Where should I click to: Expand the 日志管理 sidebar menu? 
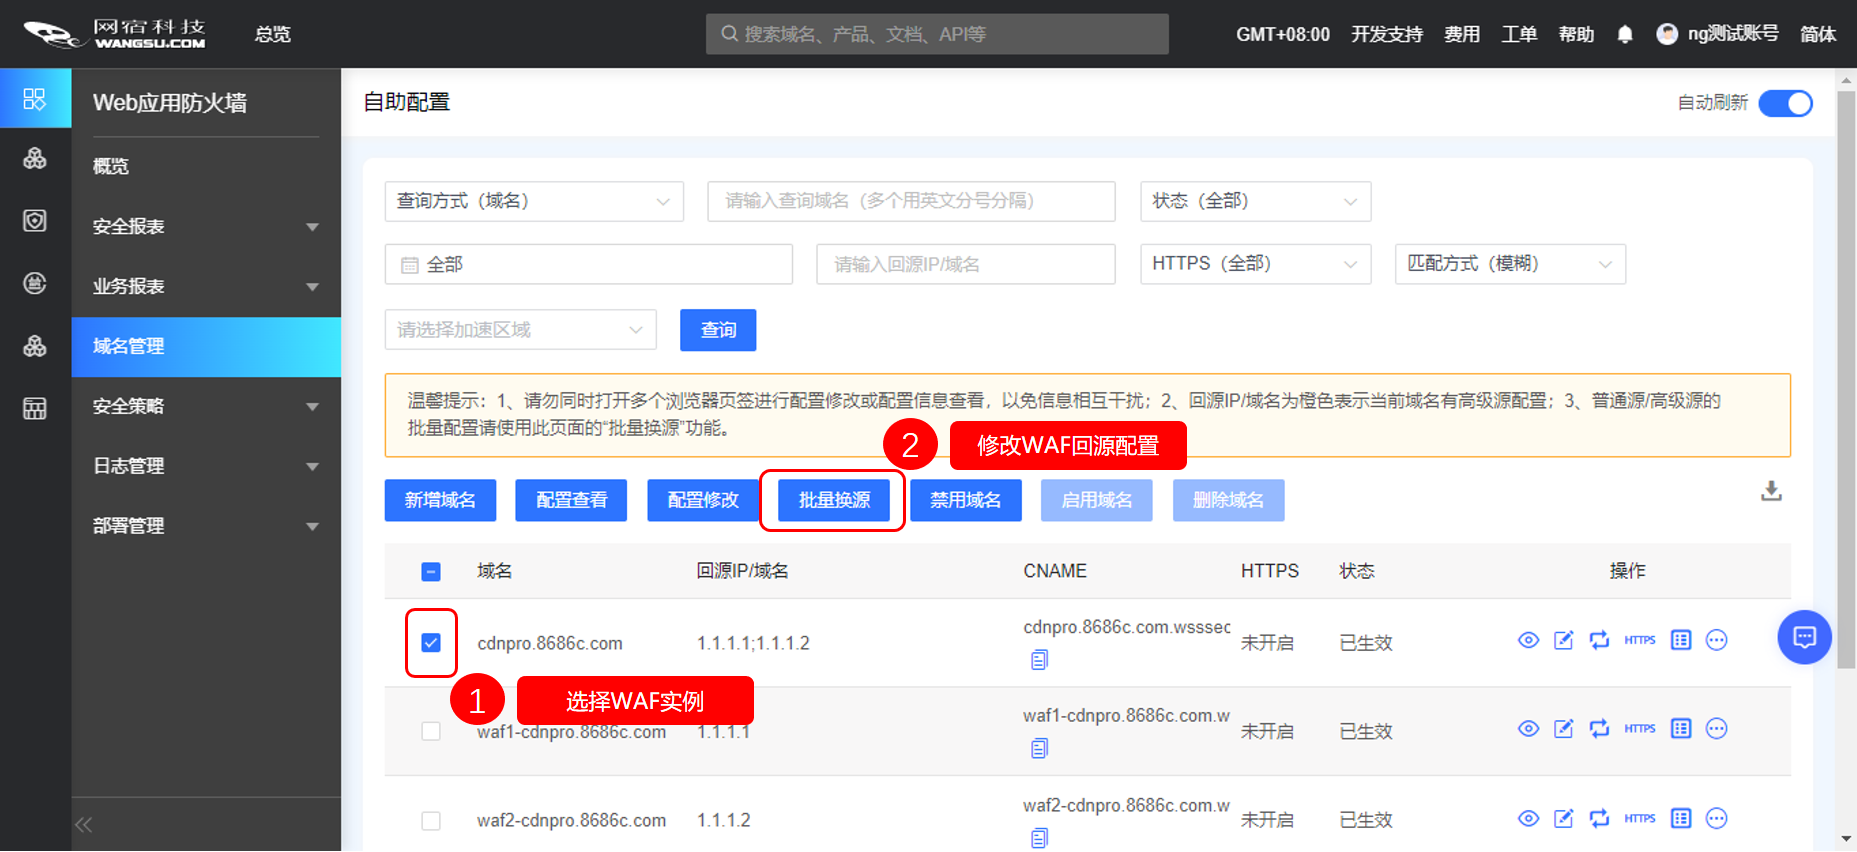[x=206, y=466]
